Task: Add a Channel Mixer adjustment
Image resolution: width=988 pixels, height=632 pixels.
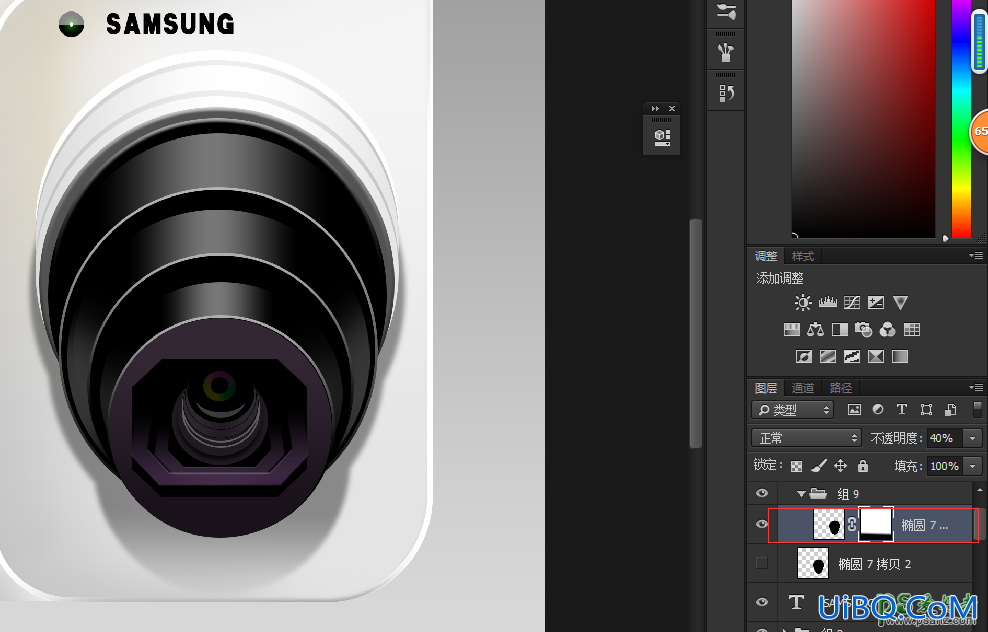Action: 888,330
